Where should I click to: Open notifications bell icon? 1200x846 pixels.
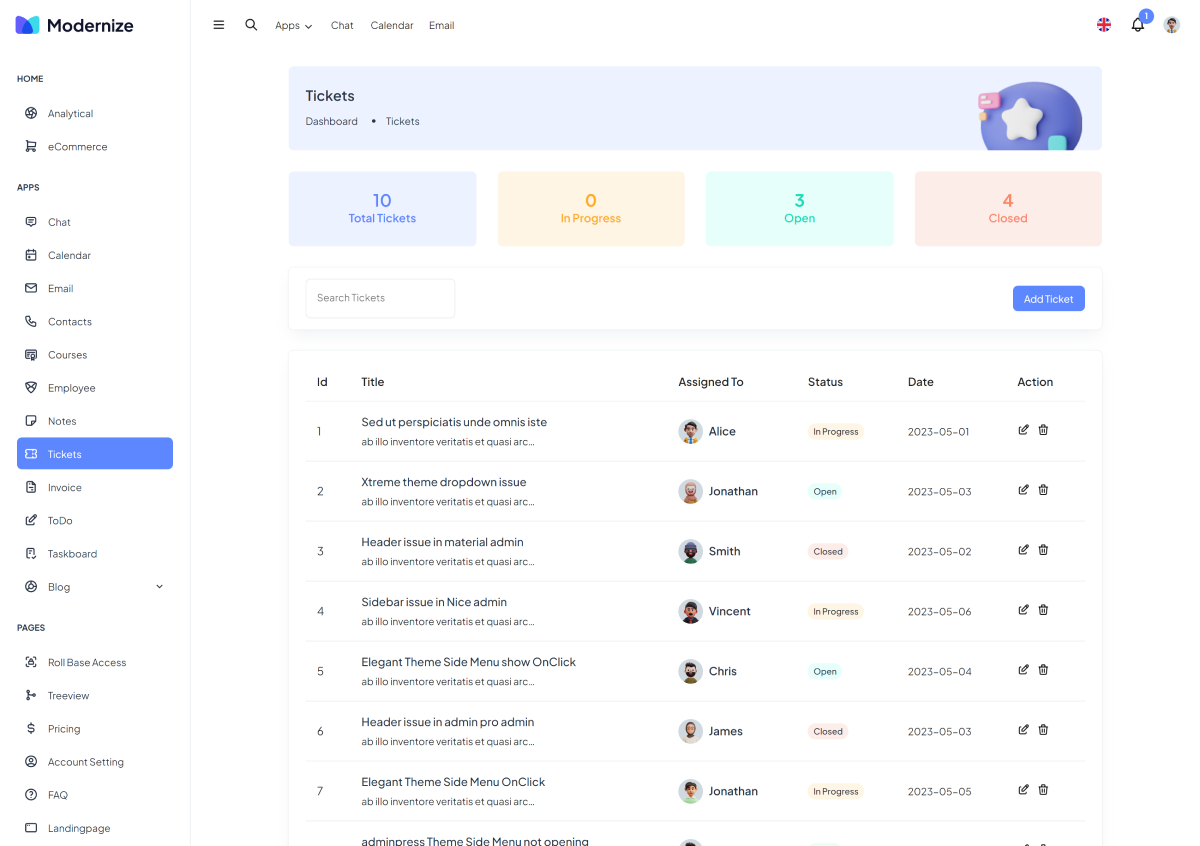pyautogui.click(x=1137, y=25)
